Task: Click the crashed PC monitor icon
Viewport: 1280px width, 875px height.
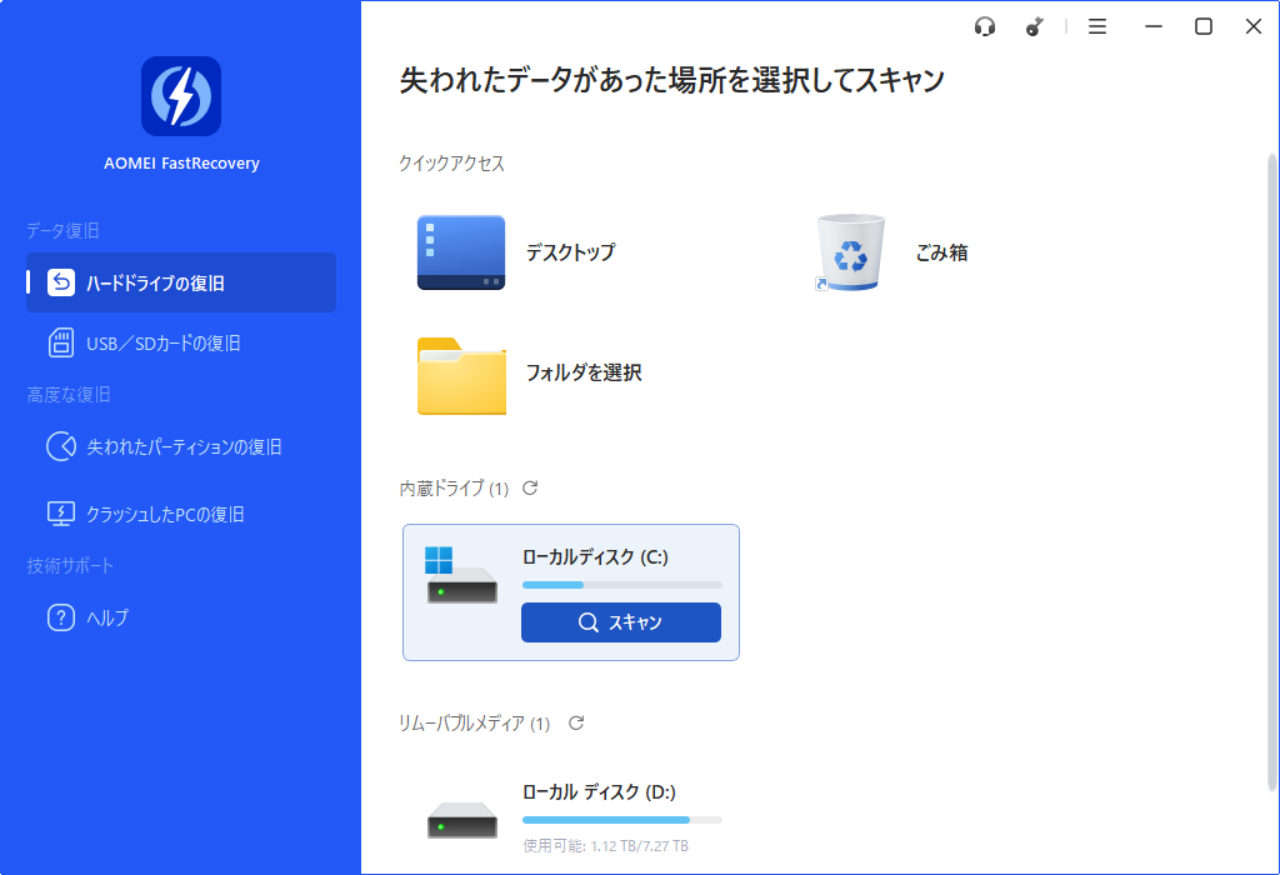Action: click(x=61, y=514)
